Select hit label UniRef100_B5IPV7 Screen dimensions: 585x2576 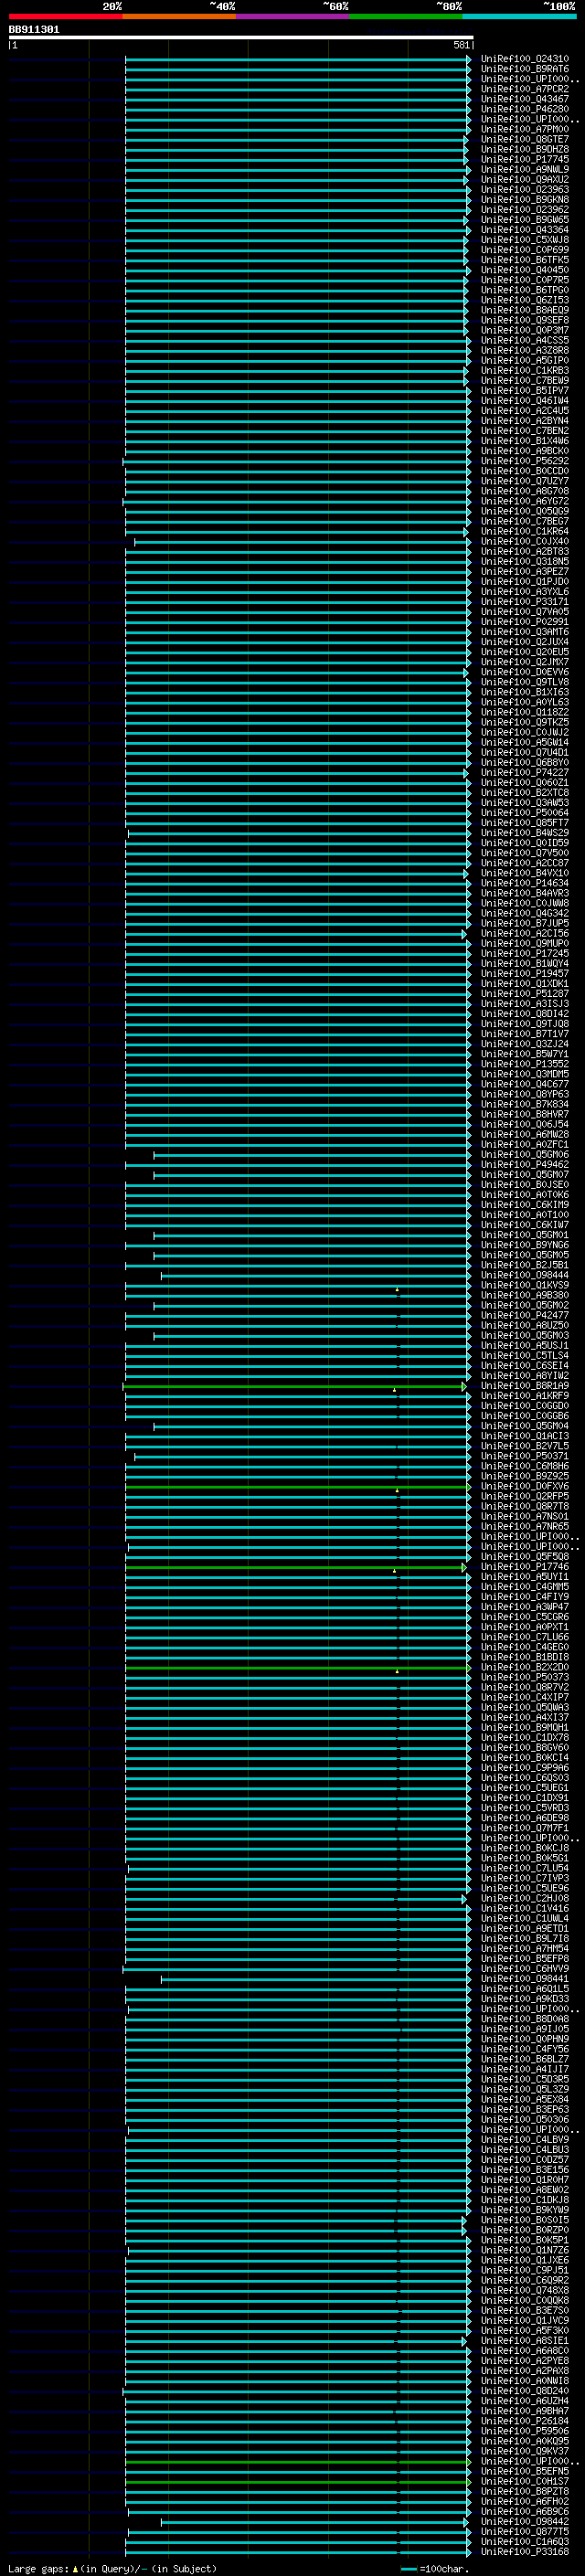tap(525, 391)
